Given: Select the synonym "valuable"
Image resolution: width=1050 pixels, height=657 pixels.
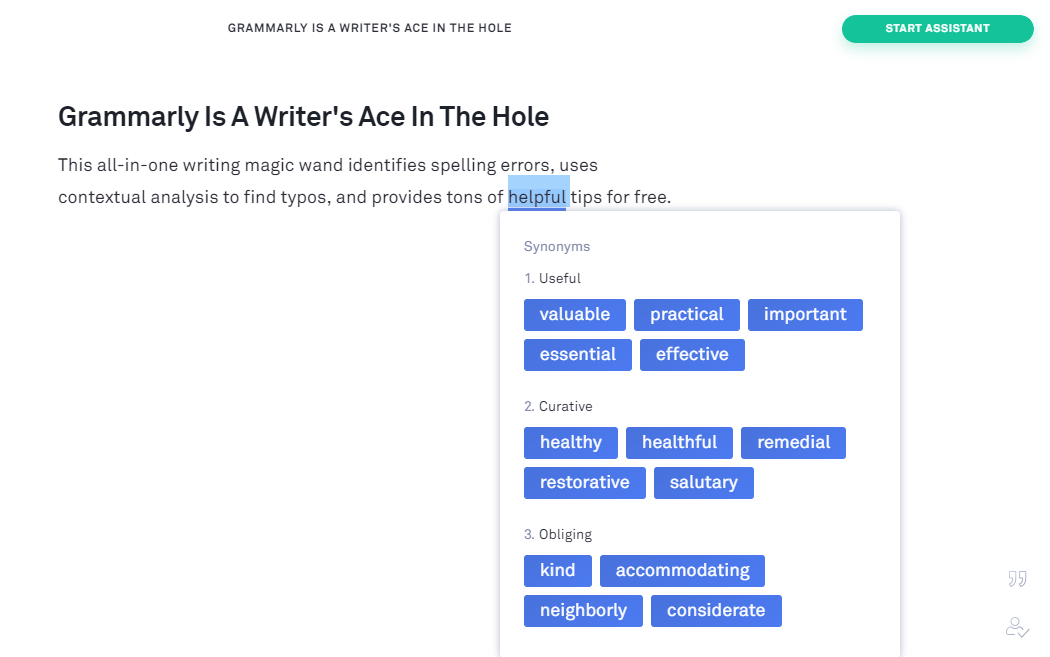Looking at the screenshot, I should click(x=575, y=315).
